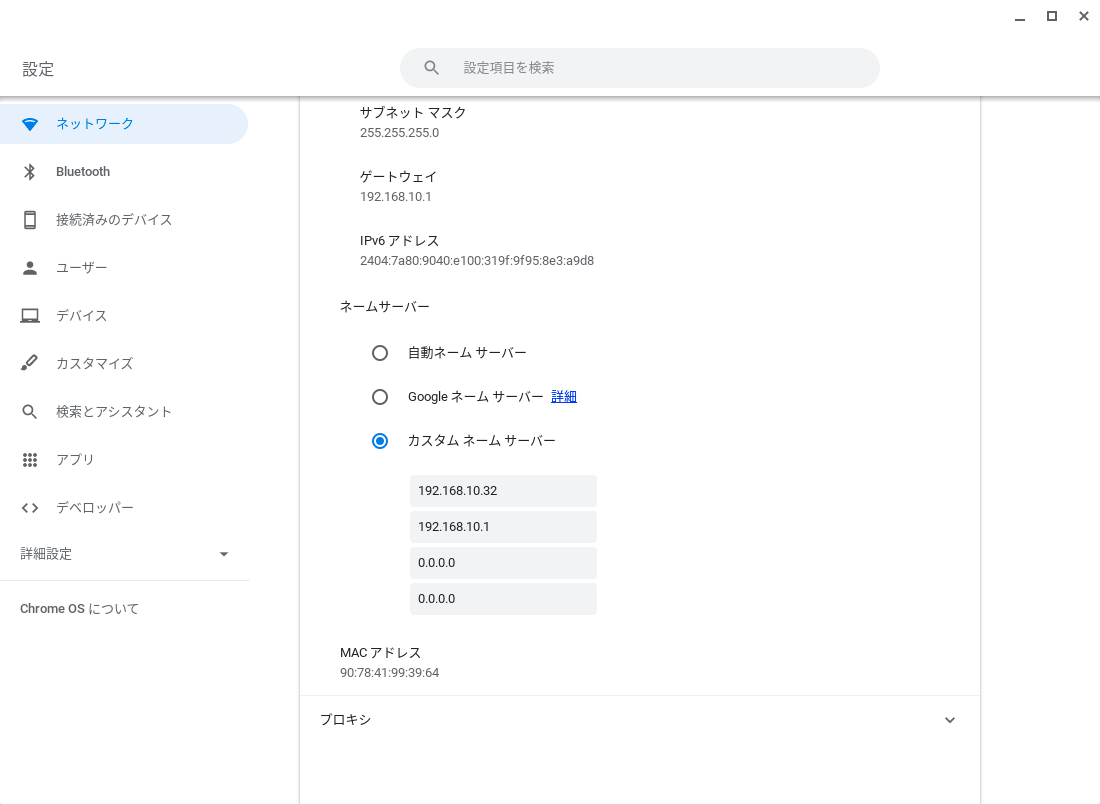
Task: Click the Bluetooth icon in sidebar
Action: click(x=30, y=172)
